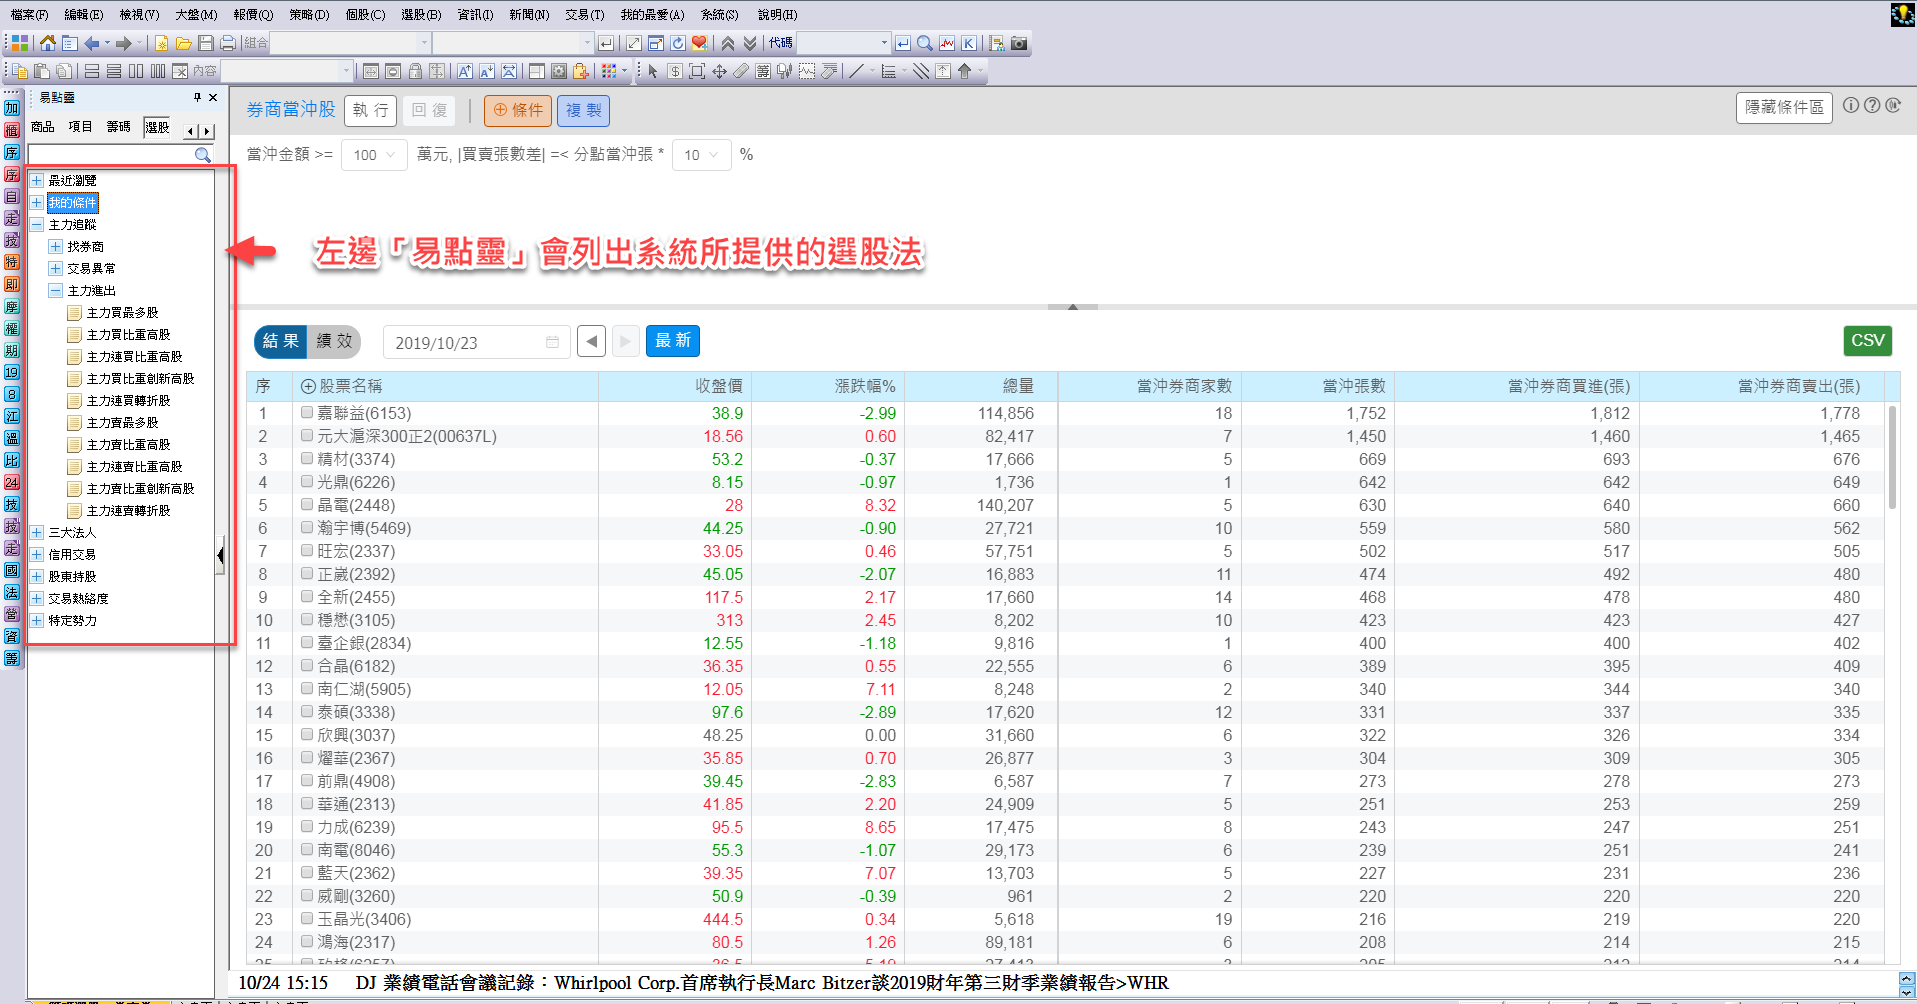Export results with the green CSV button
1917x1004 pixels.
click(x=1867, y=340)
